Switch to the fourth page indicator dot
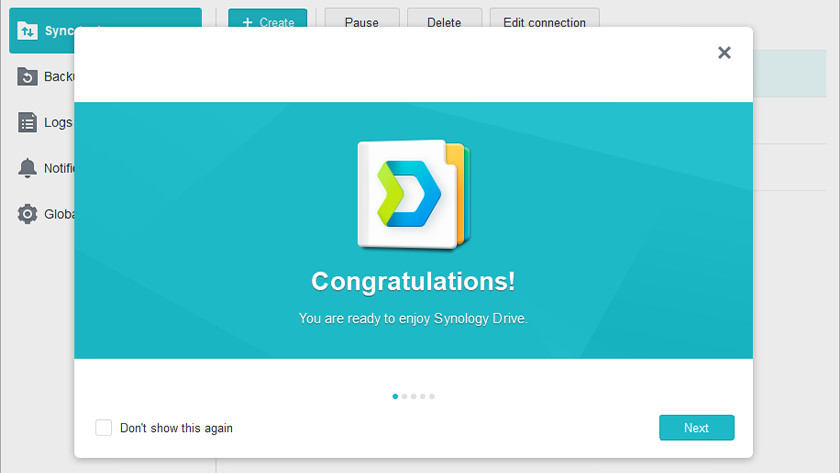Screen dimensions: 840x473 [x=423, y=397]
